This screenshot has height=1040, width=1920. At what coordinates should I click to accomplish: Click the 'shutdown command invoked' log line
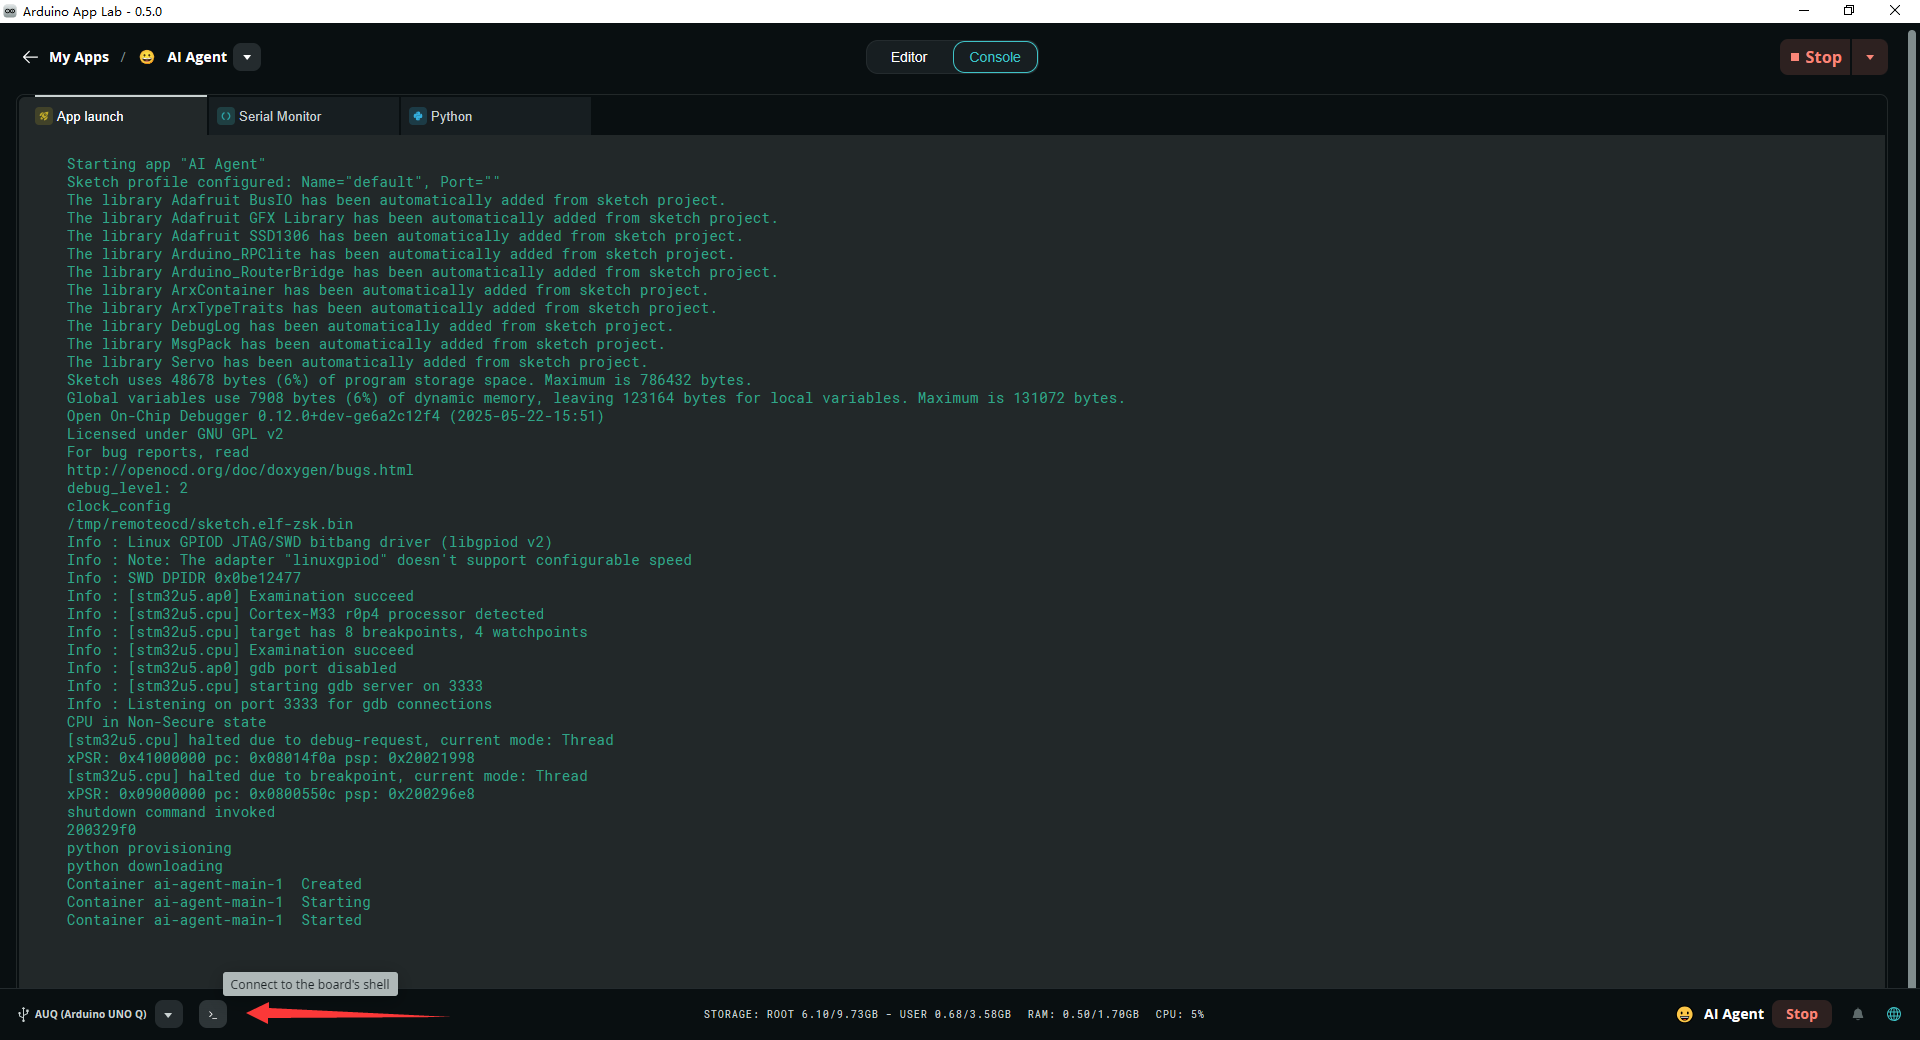(171, 812)
